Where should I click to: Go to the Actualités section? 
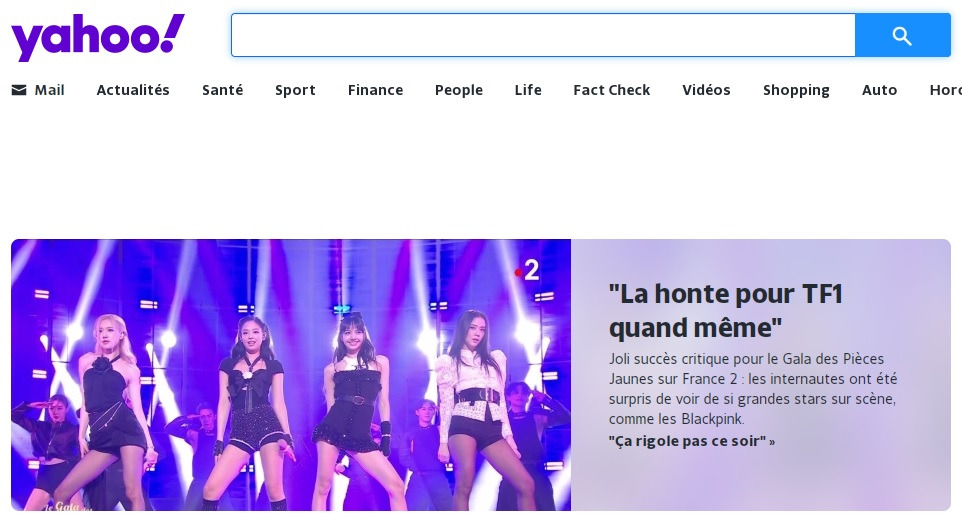coord(133,90)
